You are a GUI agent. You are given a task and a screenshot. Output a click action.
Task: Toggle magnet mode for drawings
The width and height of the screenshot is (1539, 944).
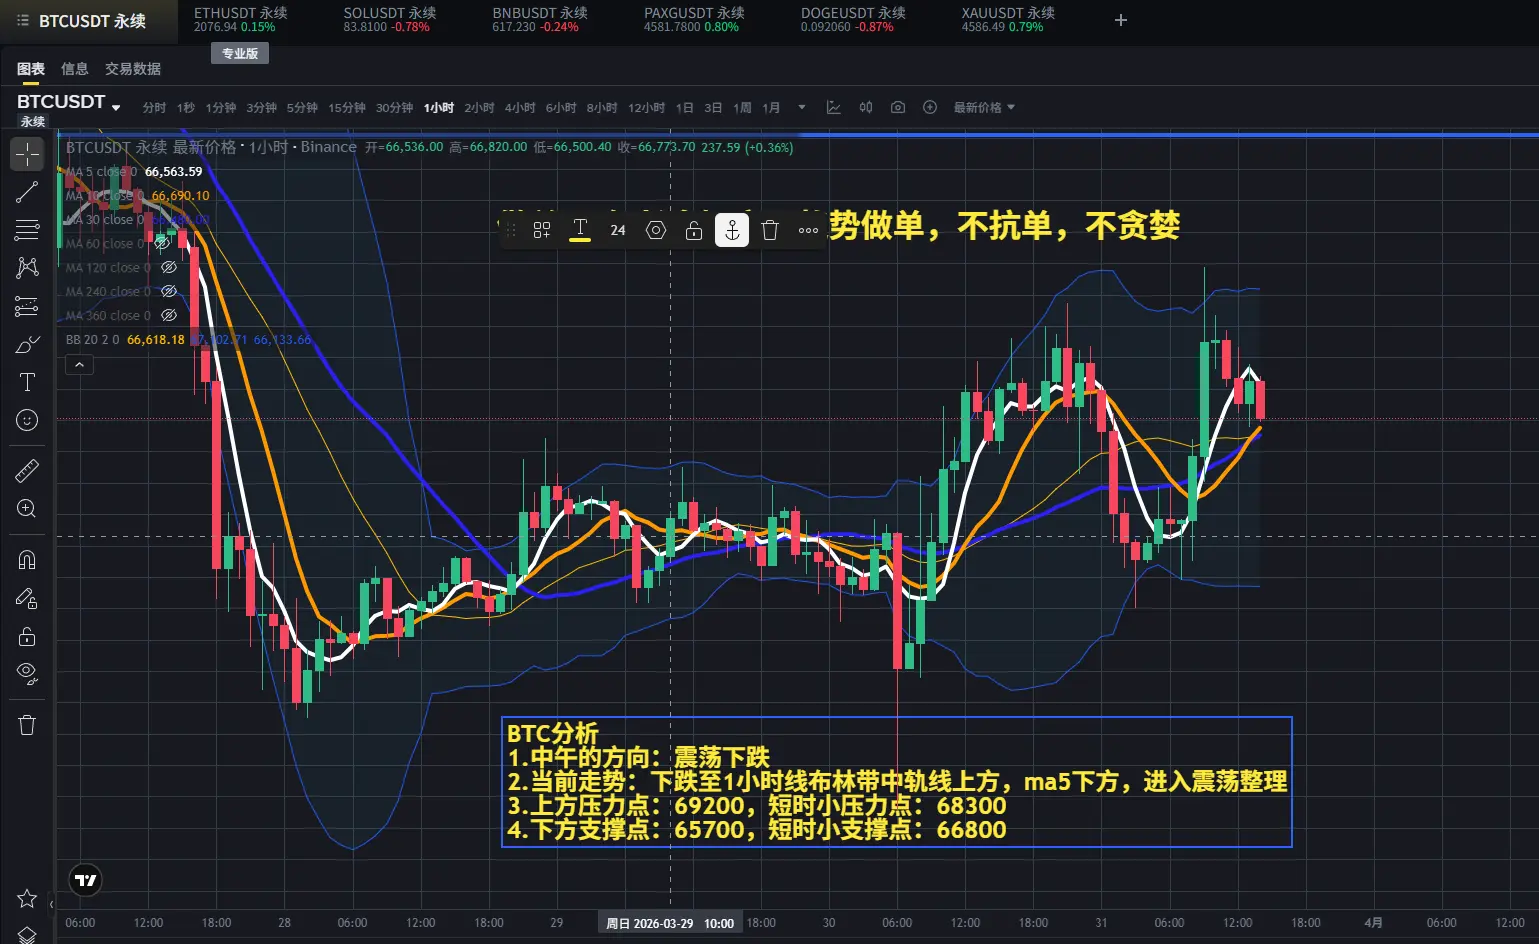click(27, 560)
